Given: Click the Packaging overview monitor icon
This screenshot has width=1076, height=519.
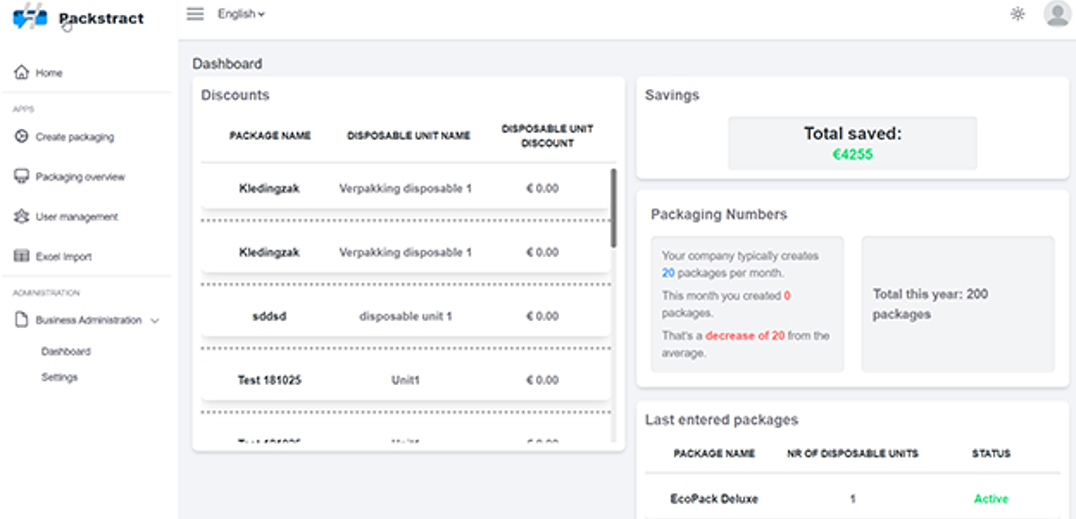Looking at the screenshot, I should (x=21, y=177).
